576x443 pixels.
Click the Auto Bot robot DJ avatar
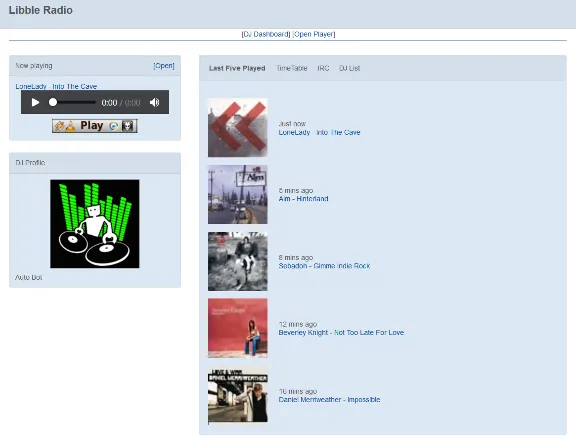point(95,224)
